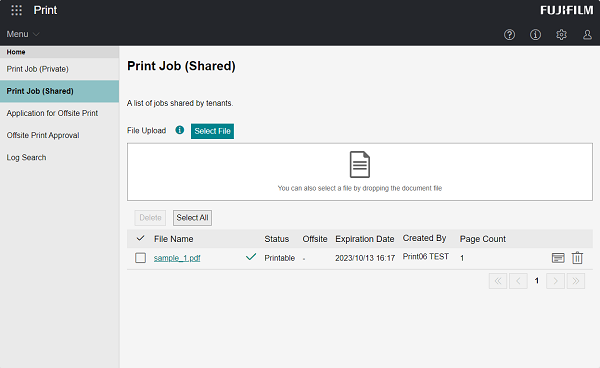The width and height of the screenshot is (600, 368).
Task: Open Application for Offsite Print
Action: (59, 113)
